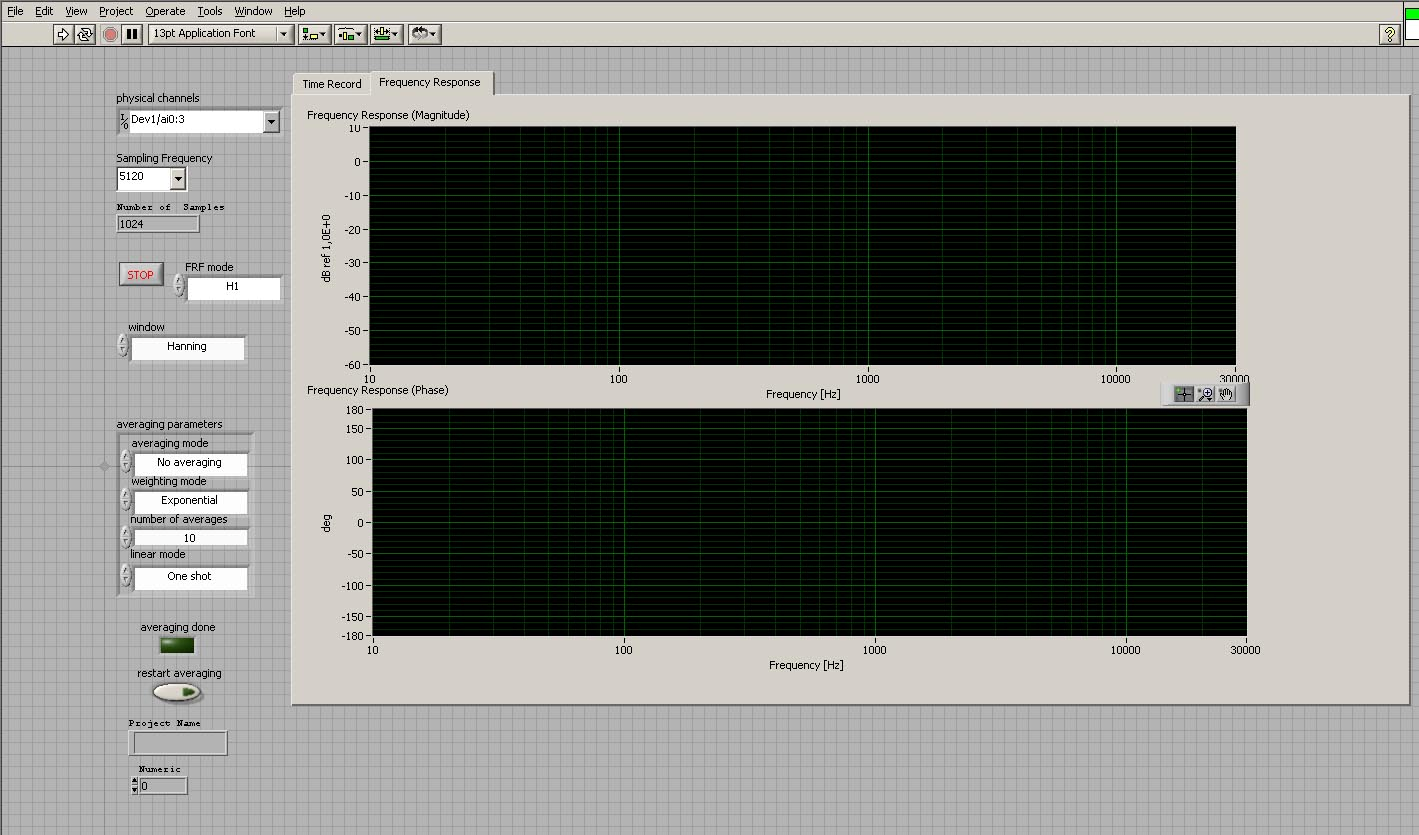
Task: Click the H1 FRF mode field
Action: [x=232, y=286]
